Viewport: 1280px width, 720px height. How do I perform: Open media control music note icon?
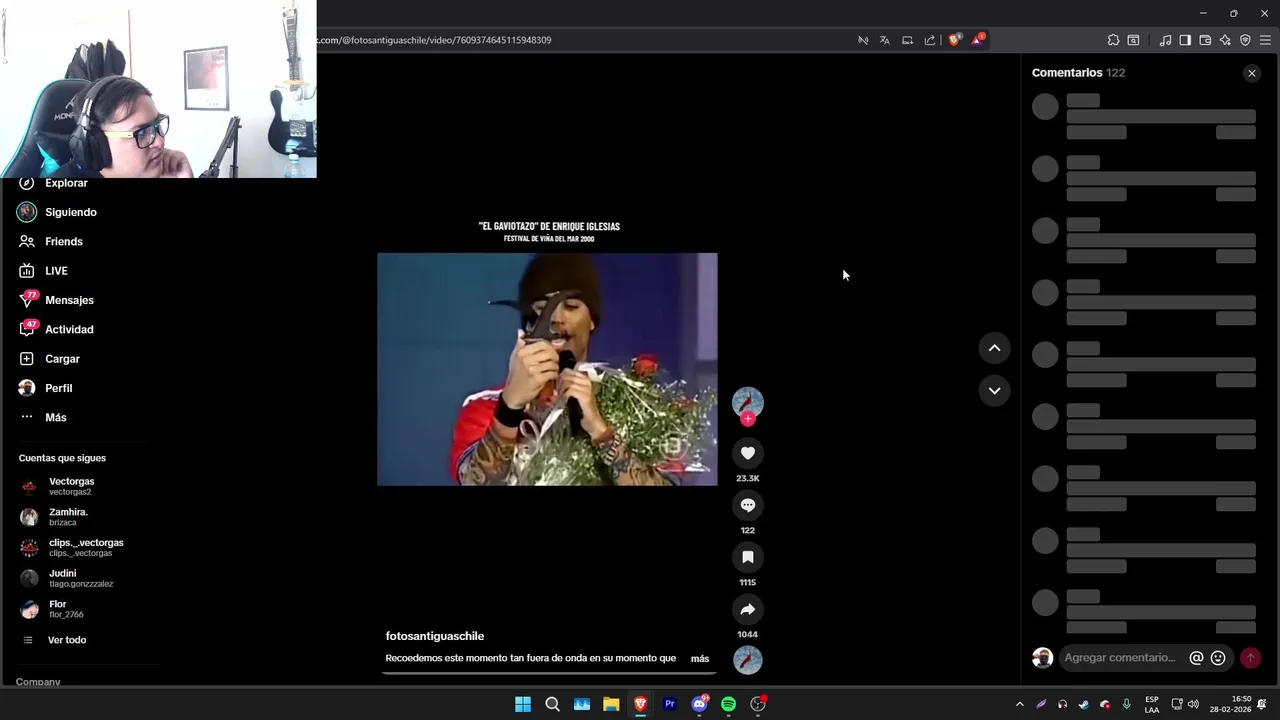1165,40
